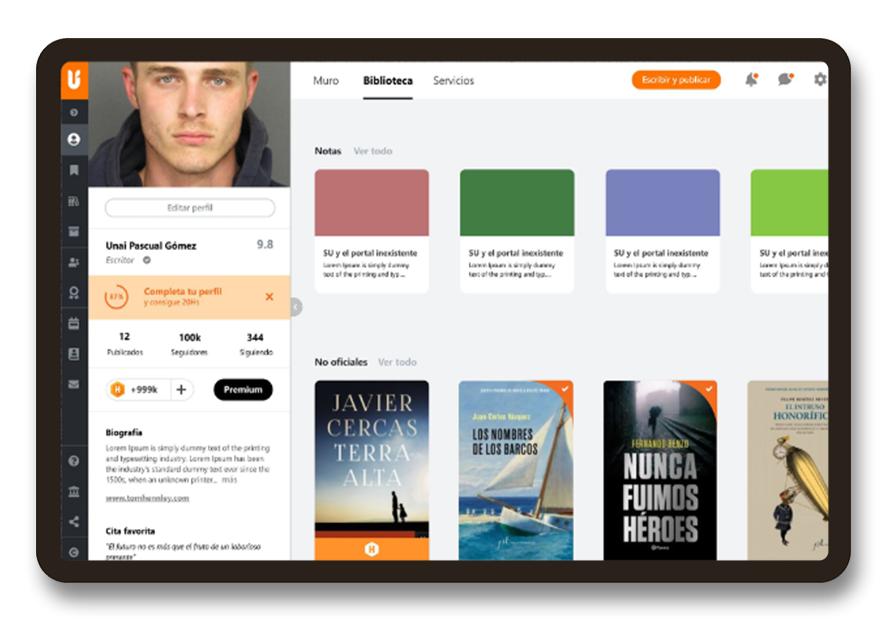
Task: Open the Servicios tab
Action: [x=454, y=81]
